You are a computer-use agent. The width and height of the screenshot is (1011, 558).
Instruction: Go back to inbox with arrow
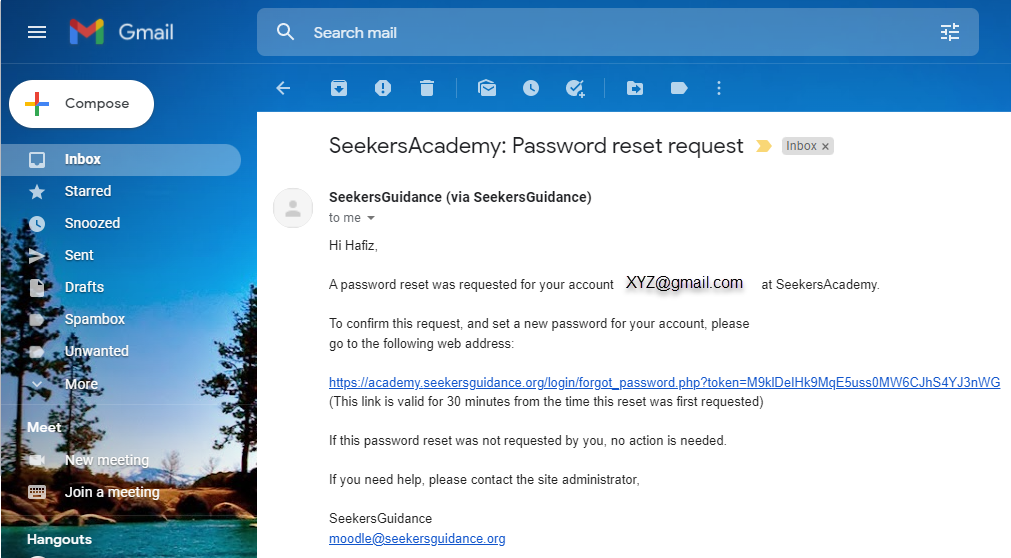283,88
